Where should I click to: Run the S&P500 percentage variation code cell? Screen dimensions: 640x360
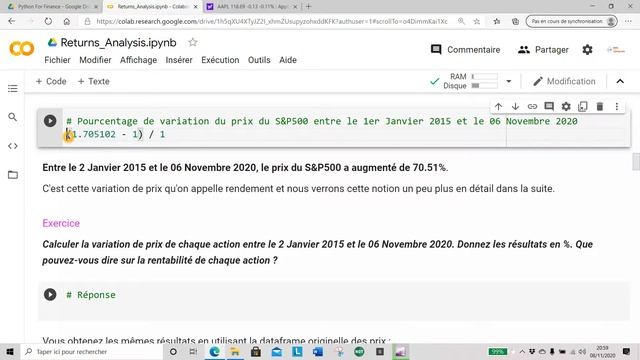click(x=50, y=121)
